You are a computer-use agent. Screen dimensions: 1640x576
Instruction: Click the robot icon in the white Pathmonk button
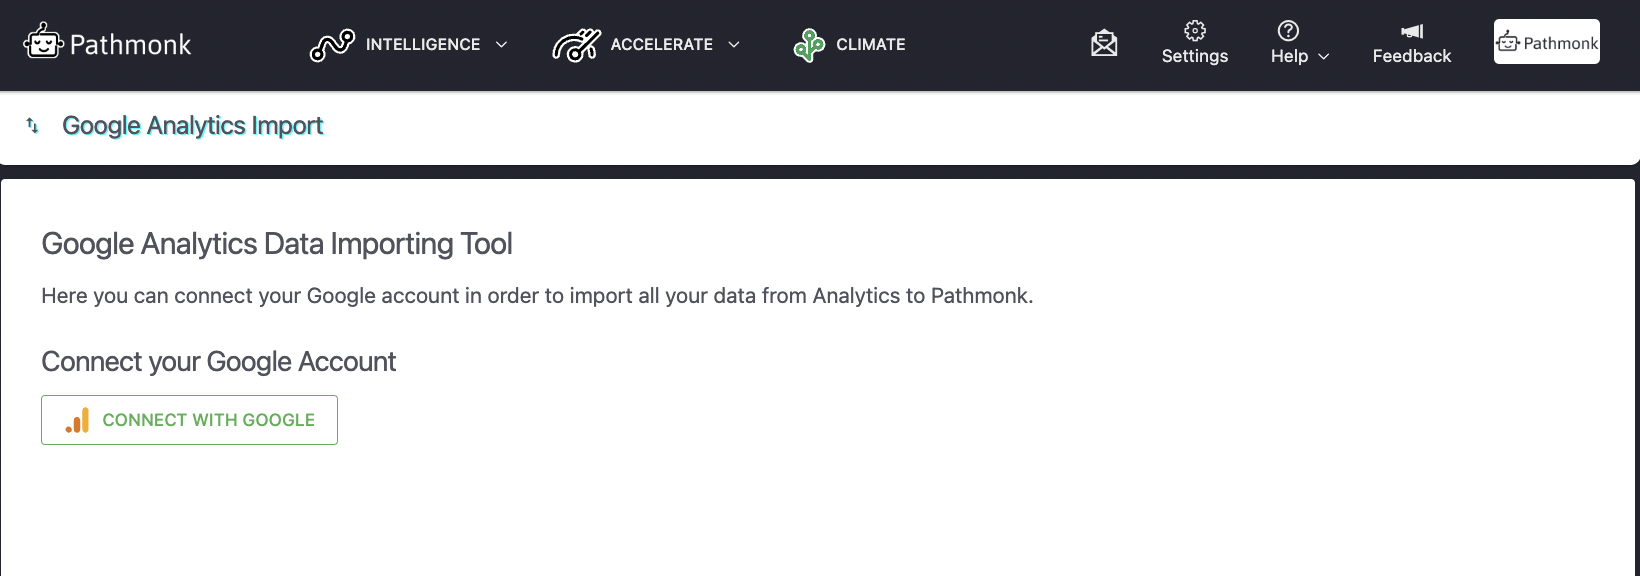1506,41
